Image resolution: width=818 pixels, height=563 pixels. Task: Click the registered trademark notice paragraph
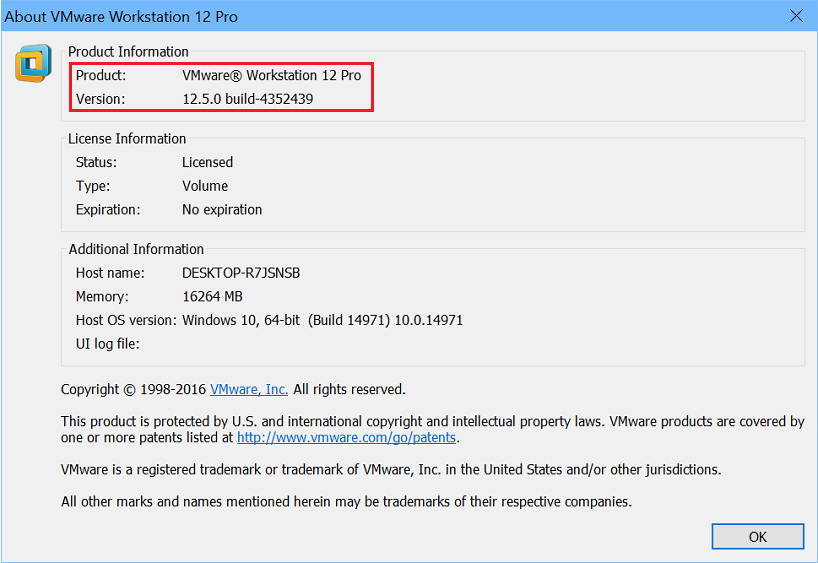pyautogui.click(x=390, y=470)
